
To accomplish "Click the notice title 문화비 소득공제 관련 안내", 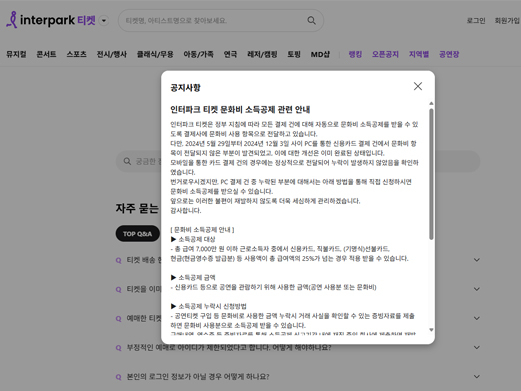I will [240, 110].
